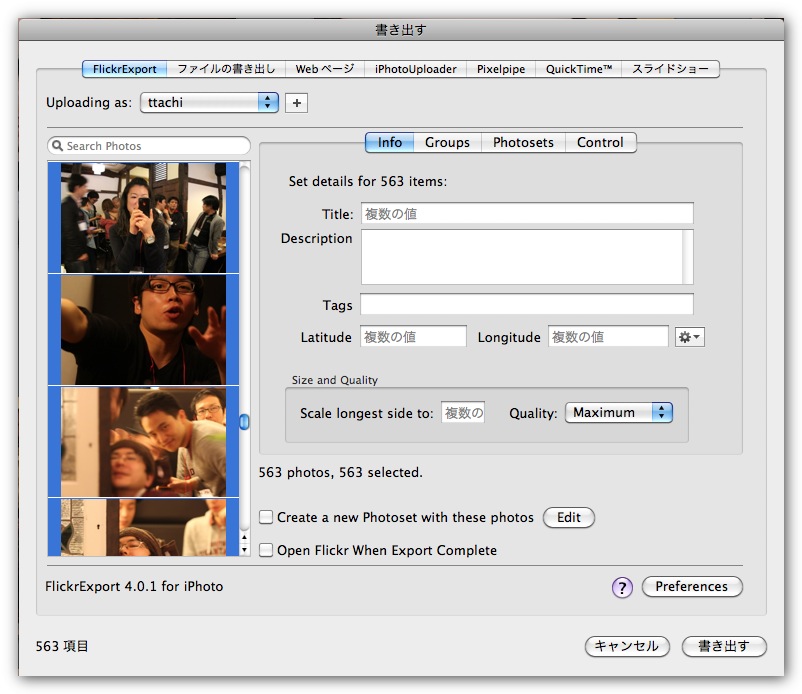Viewport: 802px width, 694px height.
Task: Expand the Quality Maximum dropdown
Action: pyautogui.click(x=618, y=412)
